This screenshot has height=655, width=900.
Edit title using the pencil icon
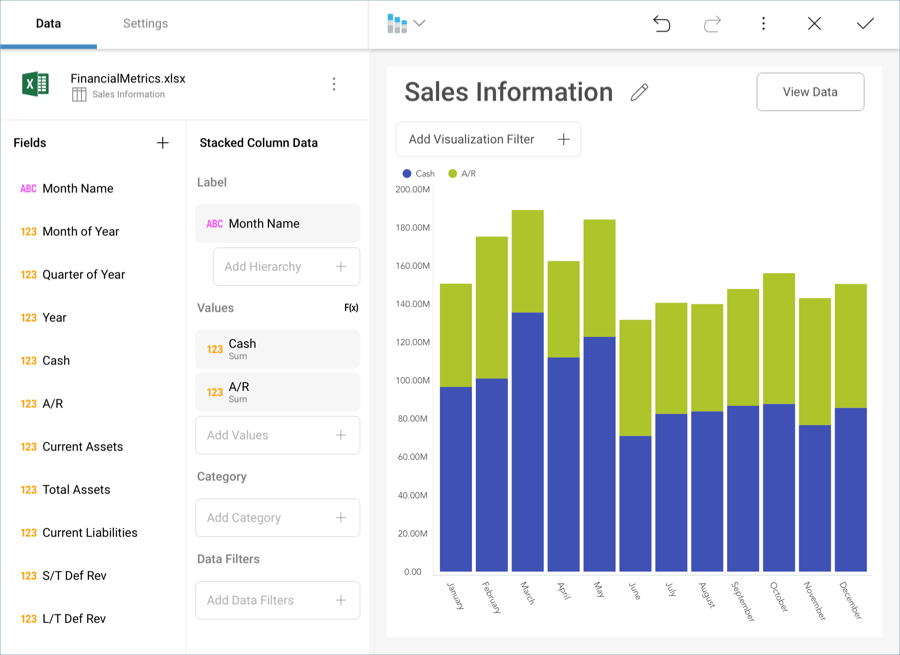coord(640,93)
